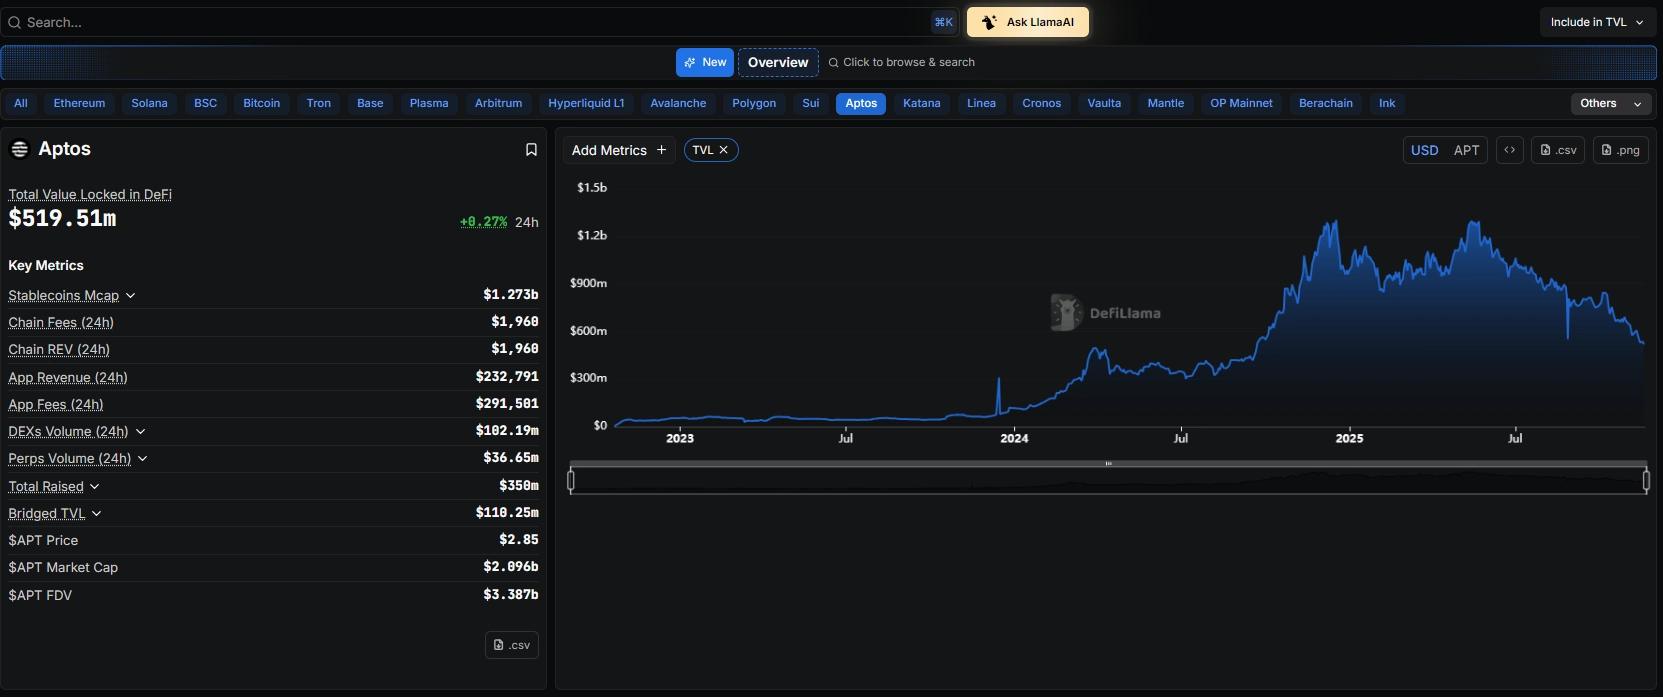Open the embed code icon button

[1509, 150]
